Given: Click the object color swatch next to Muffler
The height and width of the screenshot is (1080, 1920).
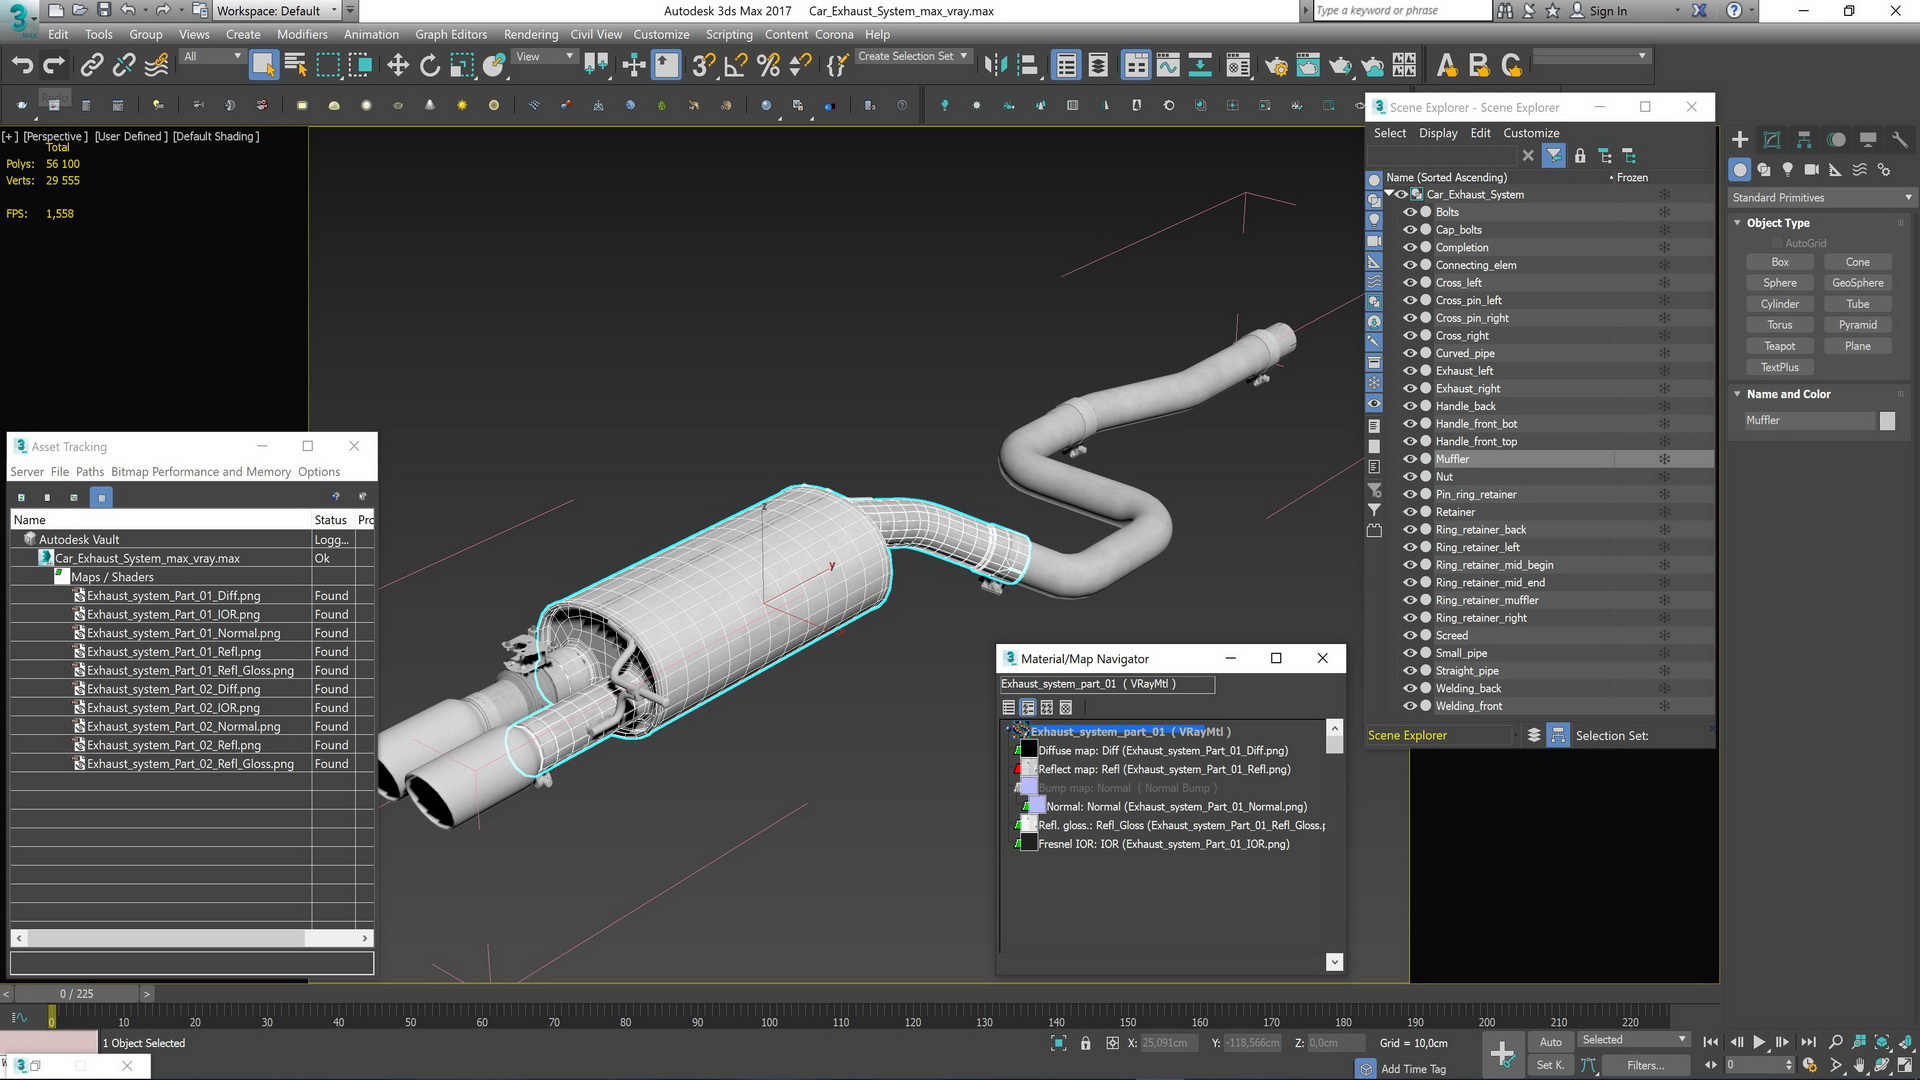Looking at the screenshot, I should pyautogui.click(x=1887, y=421).
